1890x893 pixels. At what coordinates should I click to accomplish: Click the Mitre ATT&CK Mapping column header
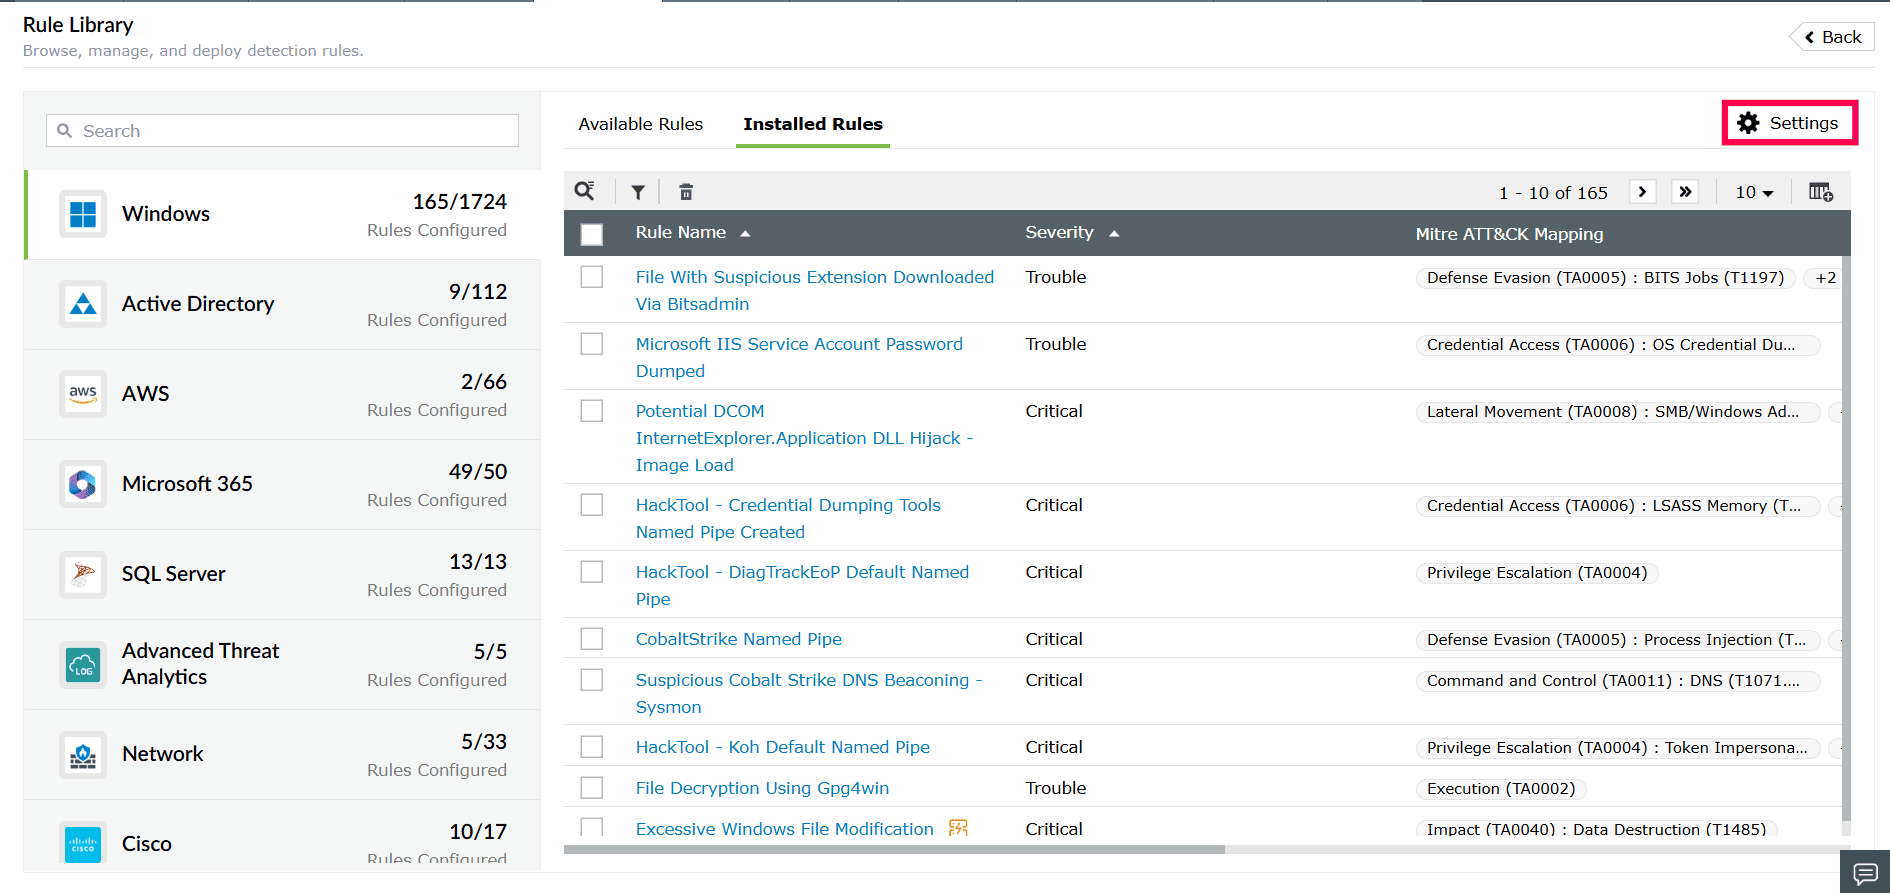point(1509,234)
